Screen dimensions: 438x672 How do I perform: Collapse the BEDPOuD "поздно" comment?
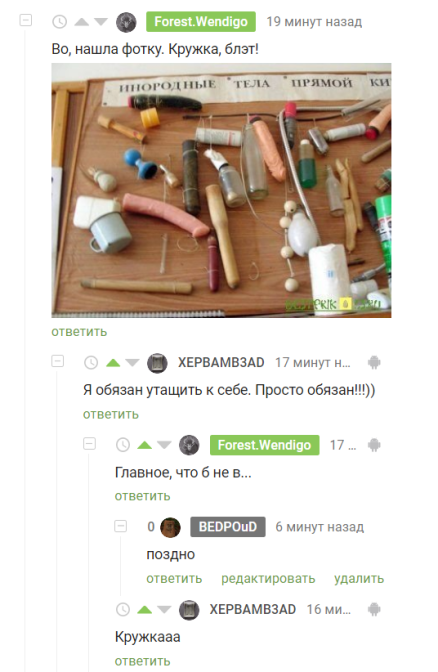tap(121, 526)
